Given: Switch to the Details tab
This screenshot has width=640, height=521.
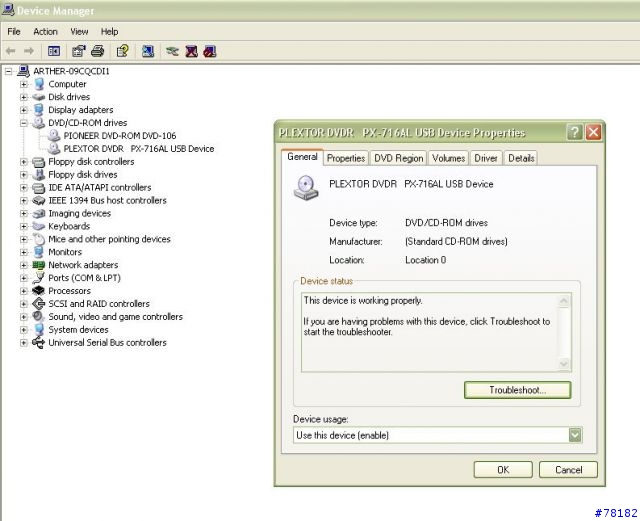Looking at the screenshot, I should (521, 158).
